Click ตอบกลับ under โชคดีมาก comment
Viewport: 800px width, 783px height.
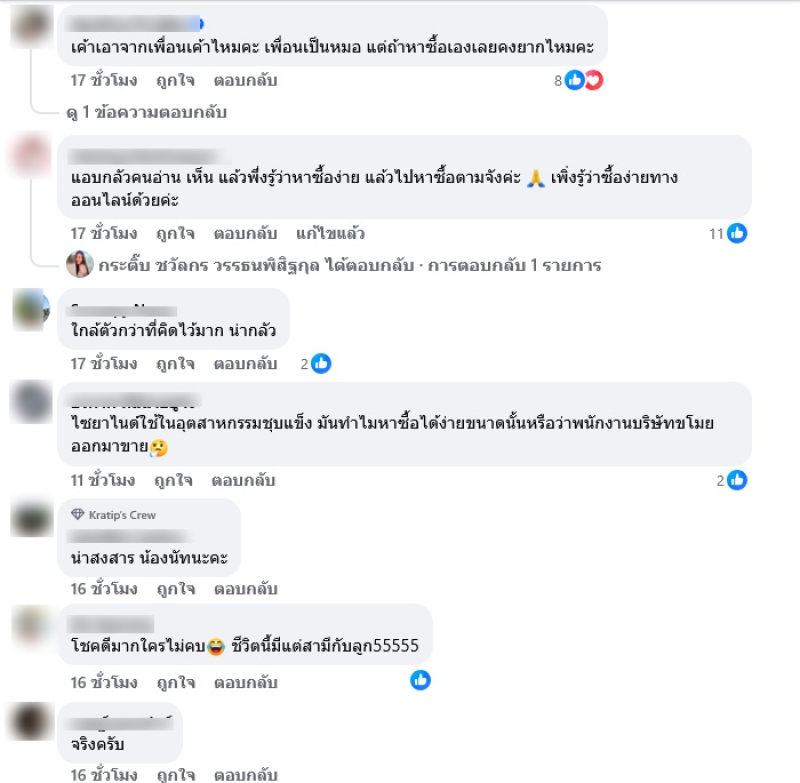click(x=245, y=683)
